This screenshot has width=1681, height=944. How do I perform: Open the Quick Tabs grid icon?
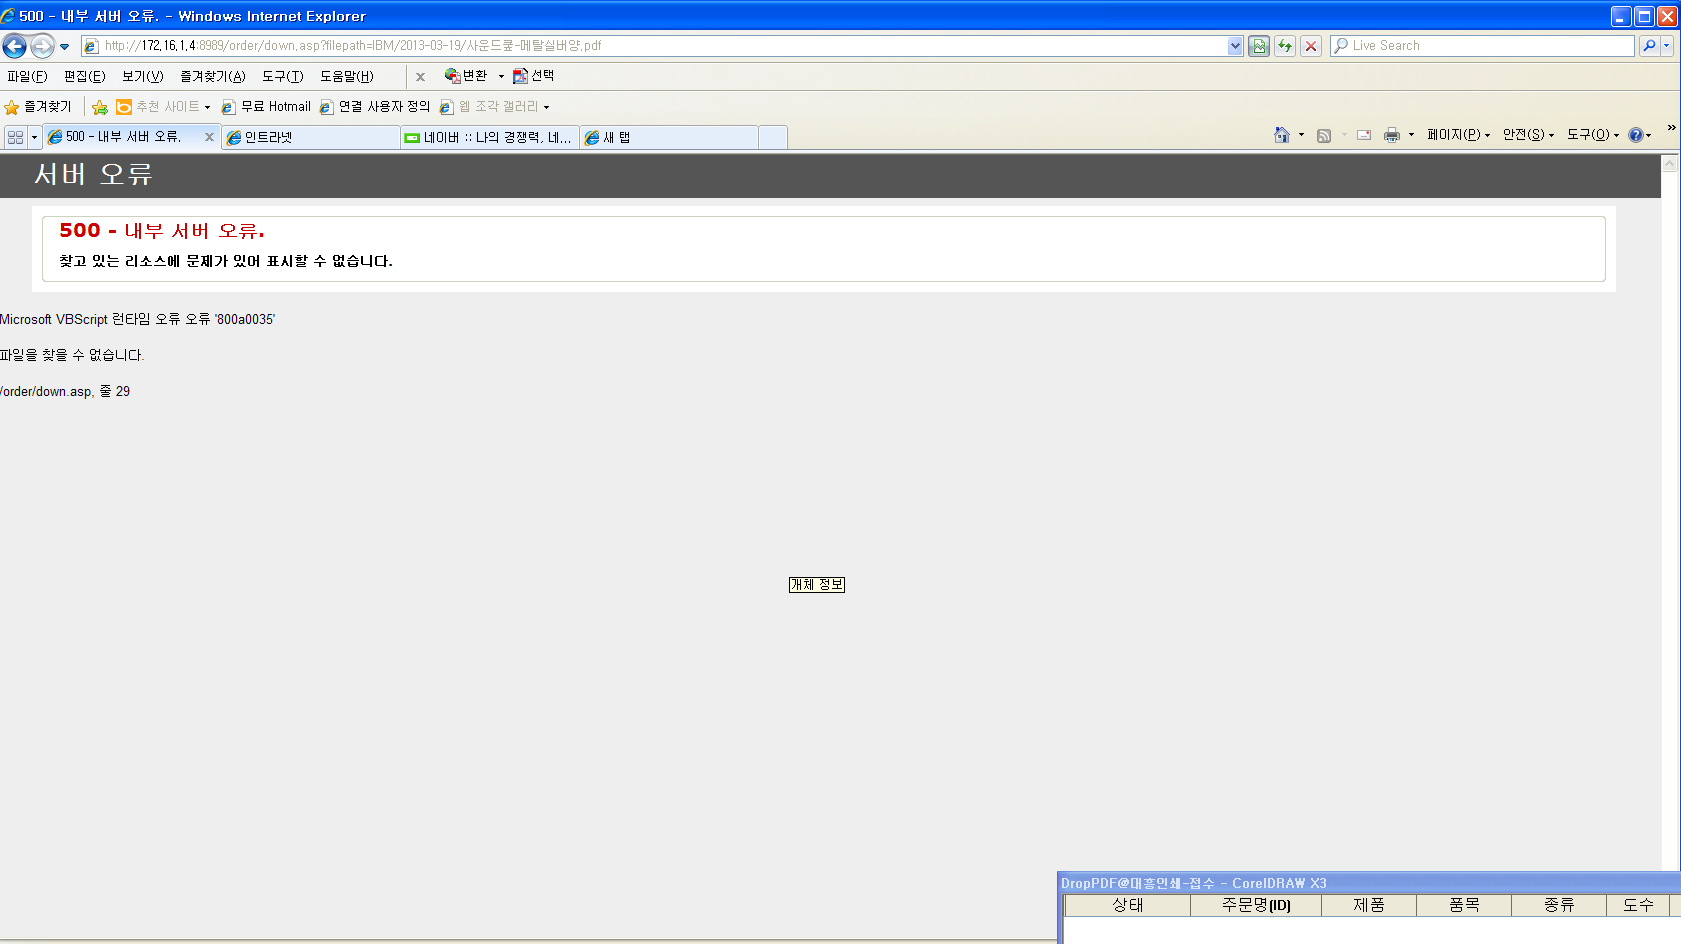[15, 137]
